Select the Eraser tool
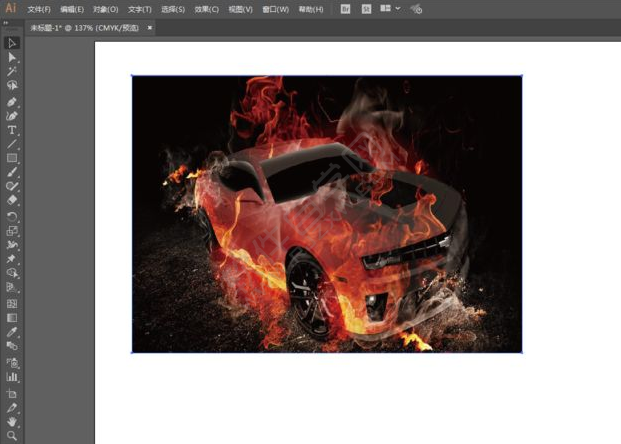 (12, 200)
